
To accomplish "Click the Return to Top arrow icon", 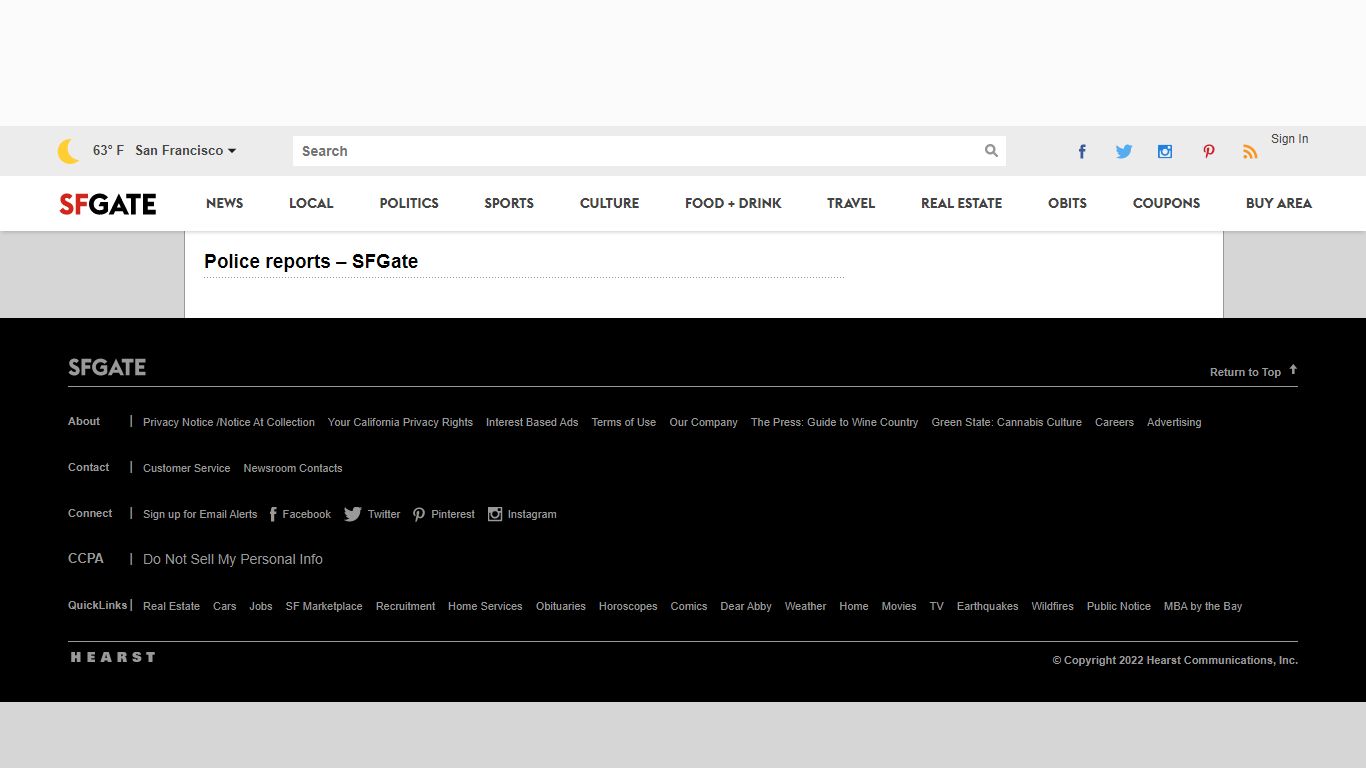I will [x=1293, y=370].
